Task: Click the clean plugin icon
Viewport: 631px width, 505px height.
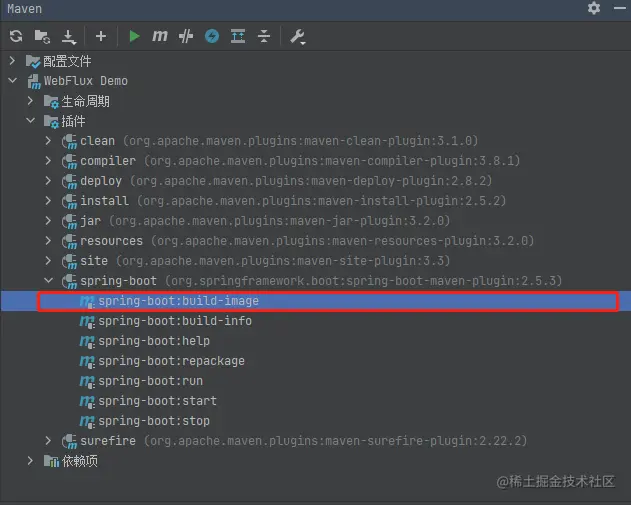Action: (69, 141)
